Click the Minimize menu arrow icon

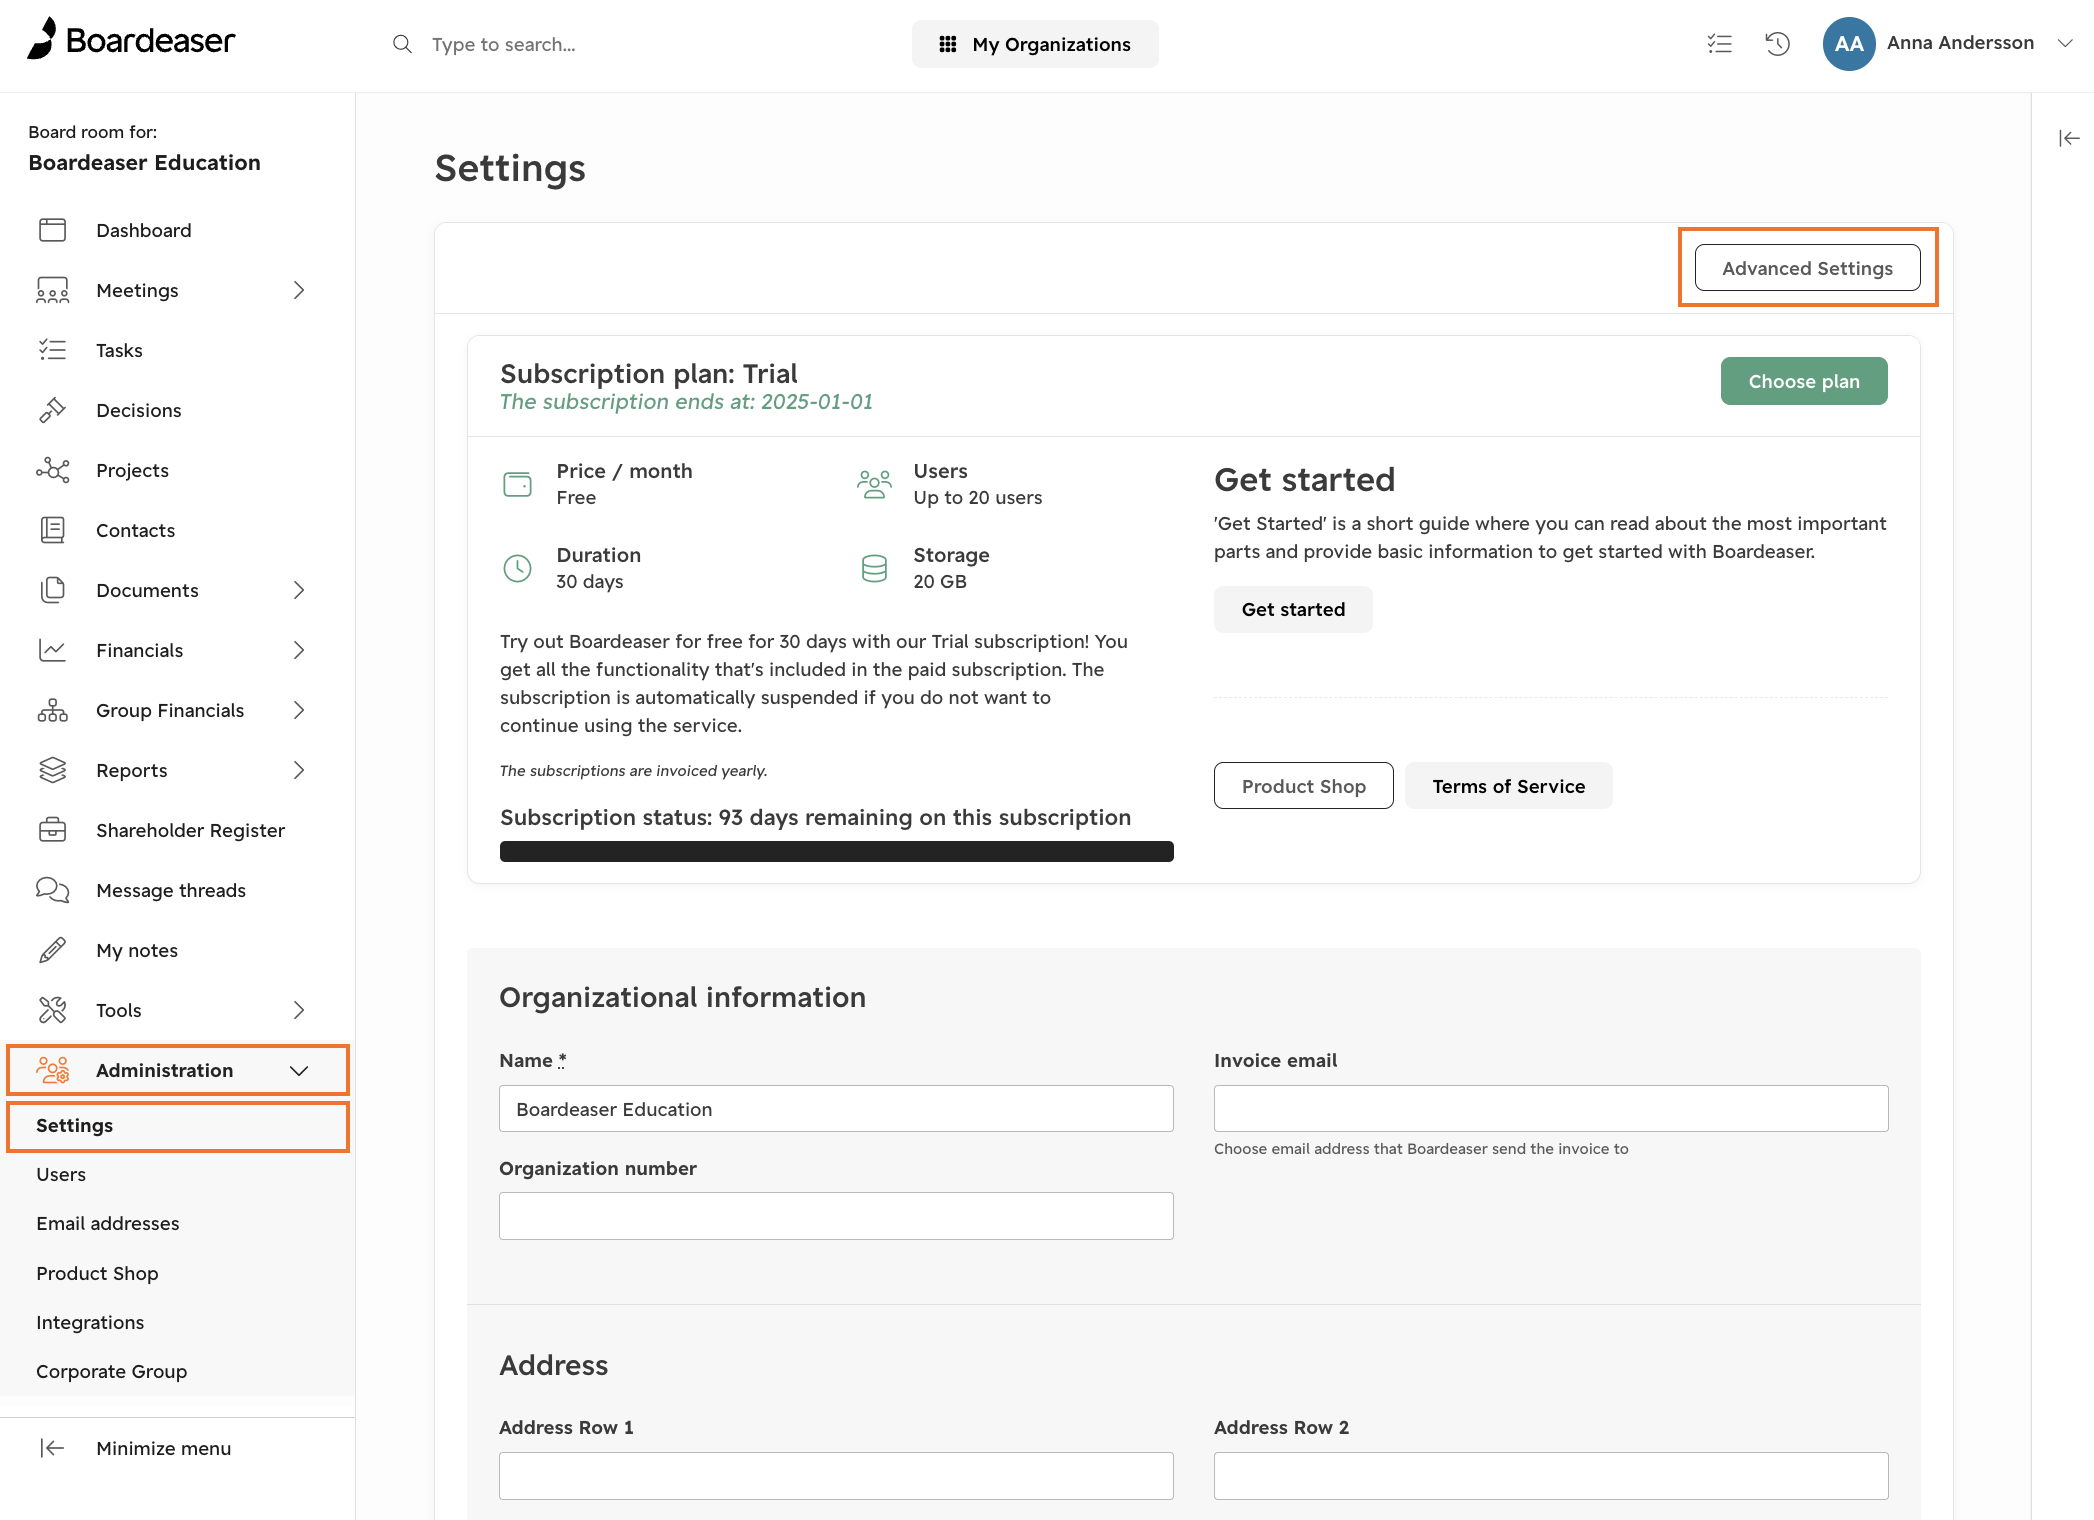[52, 1448]
